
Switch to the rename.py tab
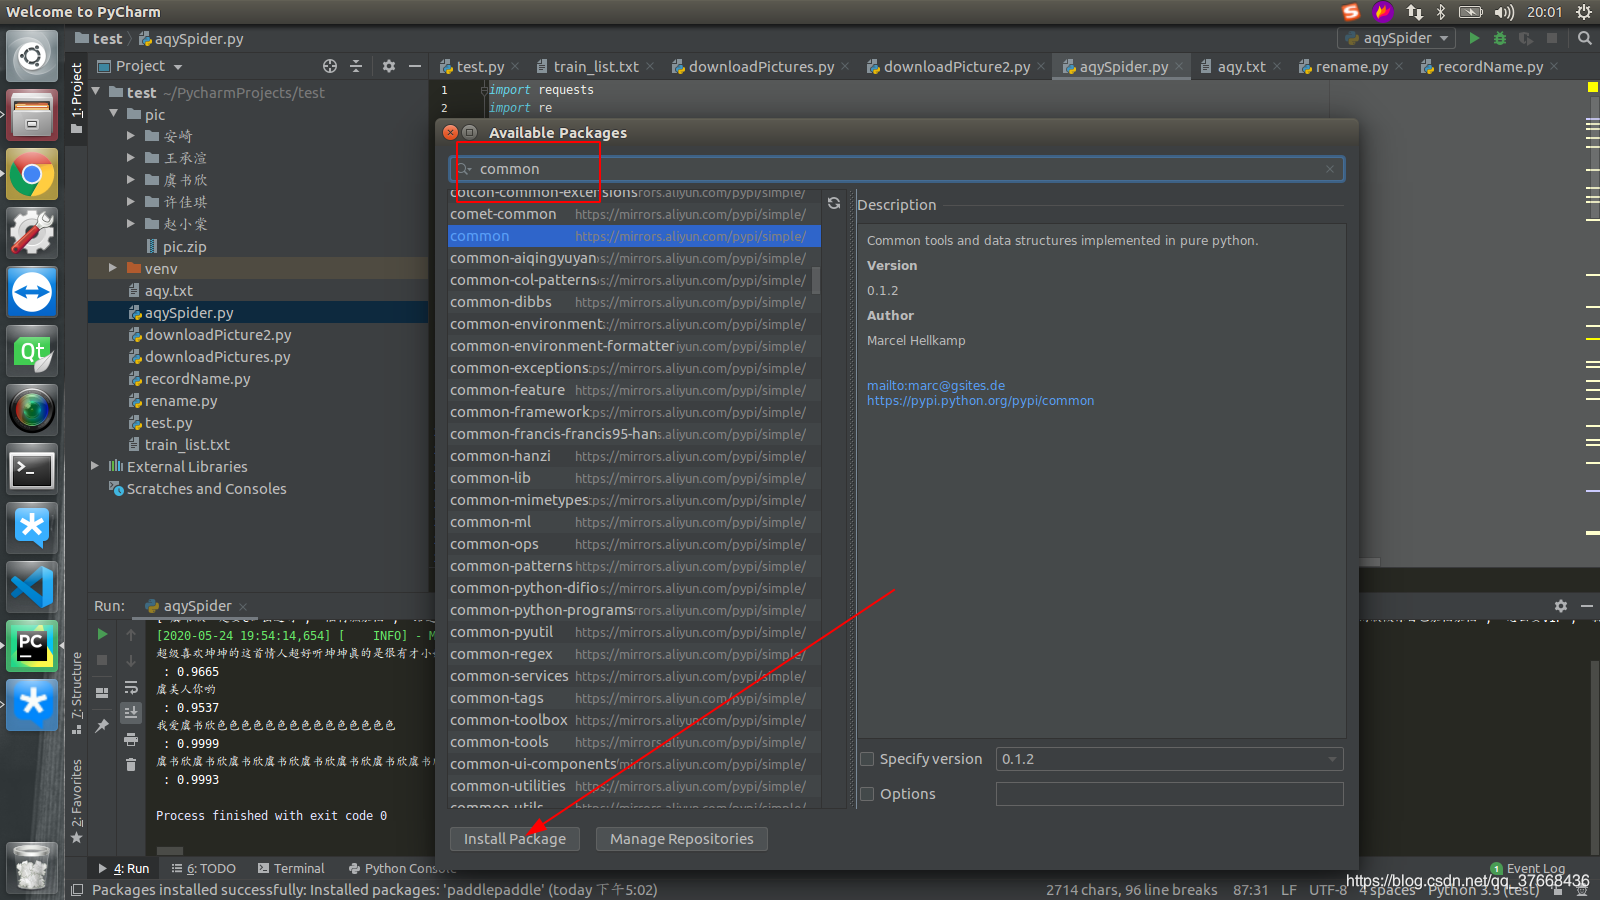point(1351,67)
